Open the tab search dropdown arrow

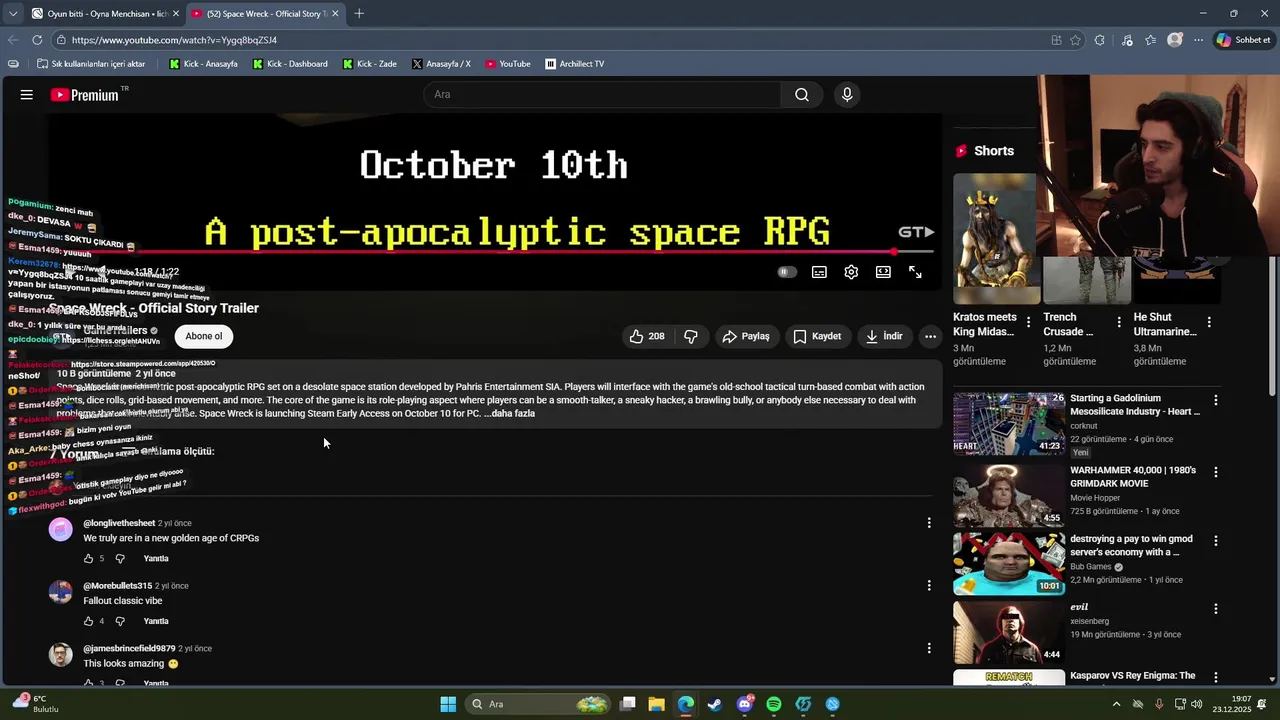tap(12, 14)
